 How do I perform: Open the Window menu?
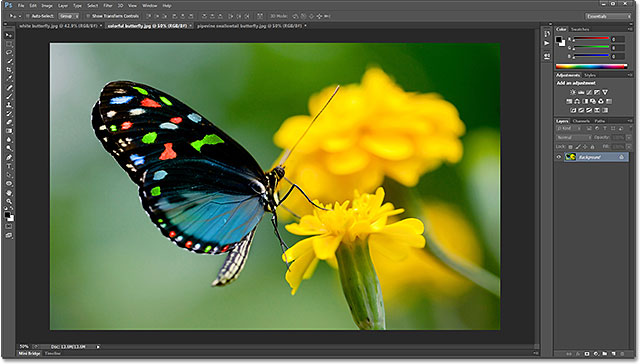tap(149, 6)
